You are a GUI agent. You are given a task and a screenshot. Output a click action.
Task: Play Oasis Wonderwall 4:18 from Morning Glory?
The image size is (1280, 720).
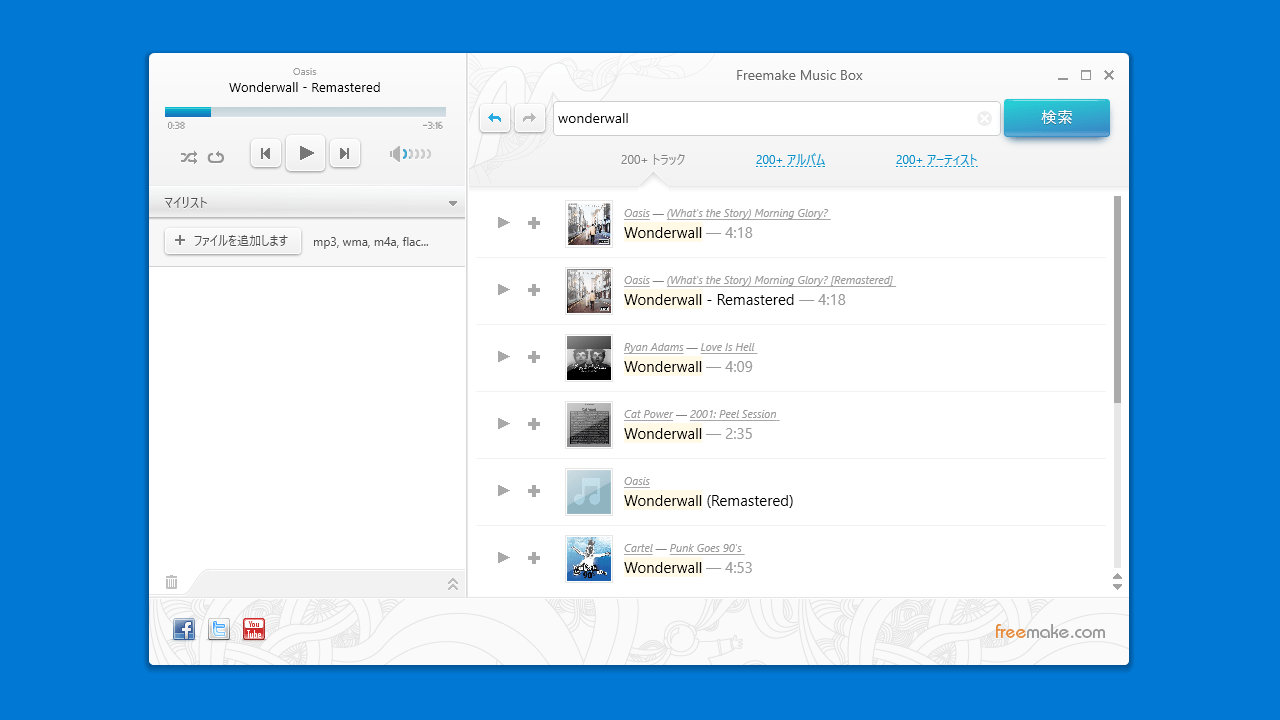pyautogui.click(x=504, y=222)
